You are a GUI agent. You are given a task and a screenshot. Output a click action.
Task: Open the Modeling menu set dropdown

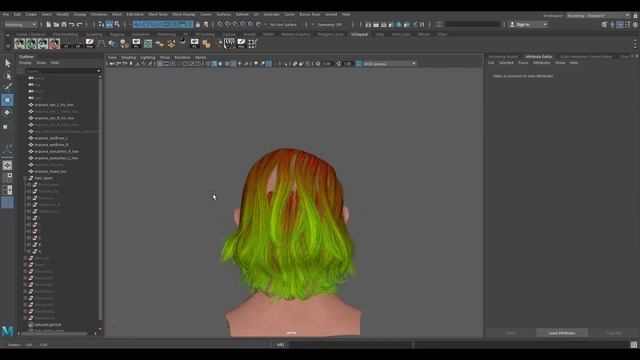coord(20,25)
